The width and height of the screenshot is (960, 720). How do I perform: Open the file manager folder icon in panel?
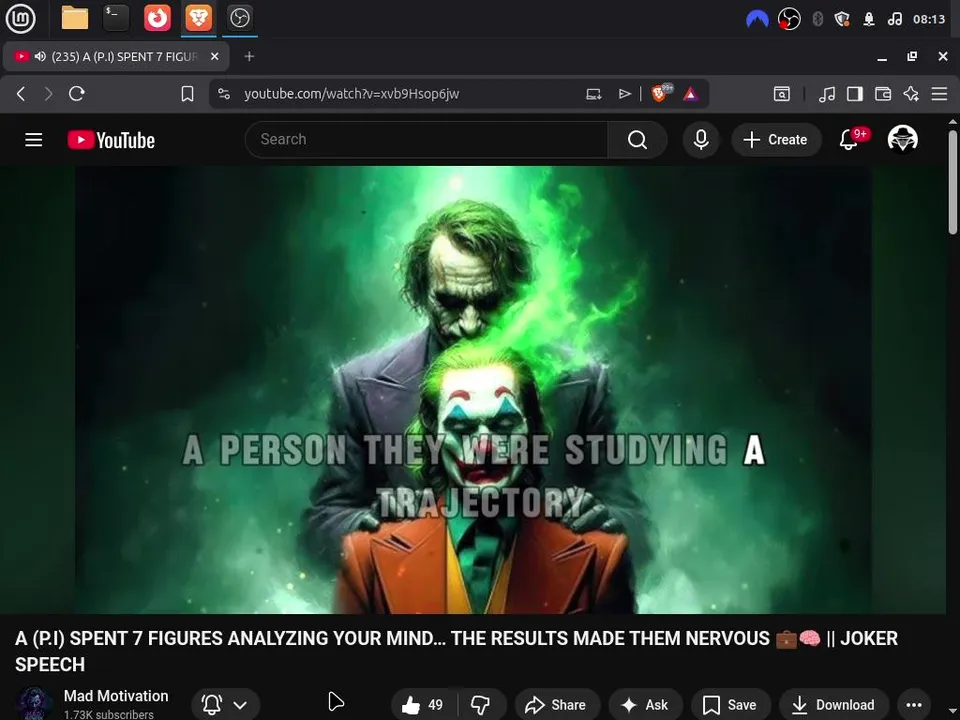point(75,18)
